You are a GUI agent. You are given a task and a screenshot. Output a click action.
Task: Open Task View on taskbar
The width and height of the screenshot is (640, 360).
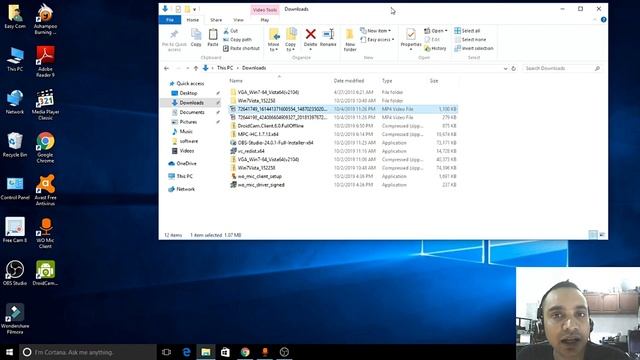166,352
